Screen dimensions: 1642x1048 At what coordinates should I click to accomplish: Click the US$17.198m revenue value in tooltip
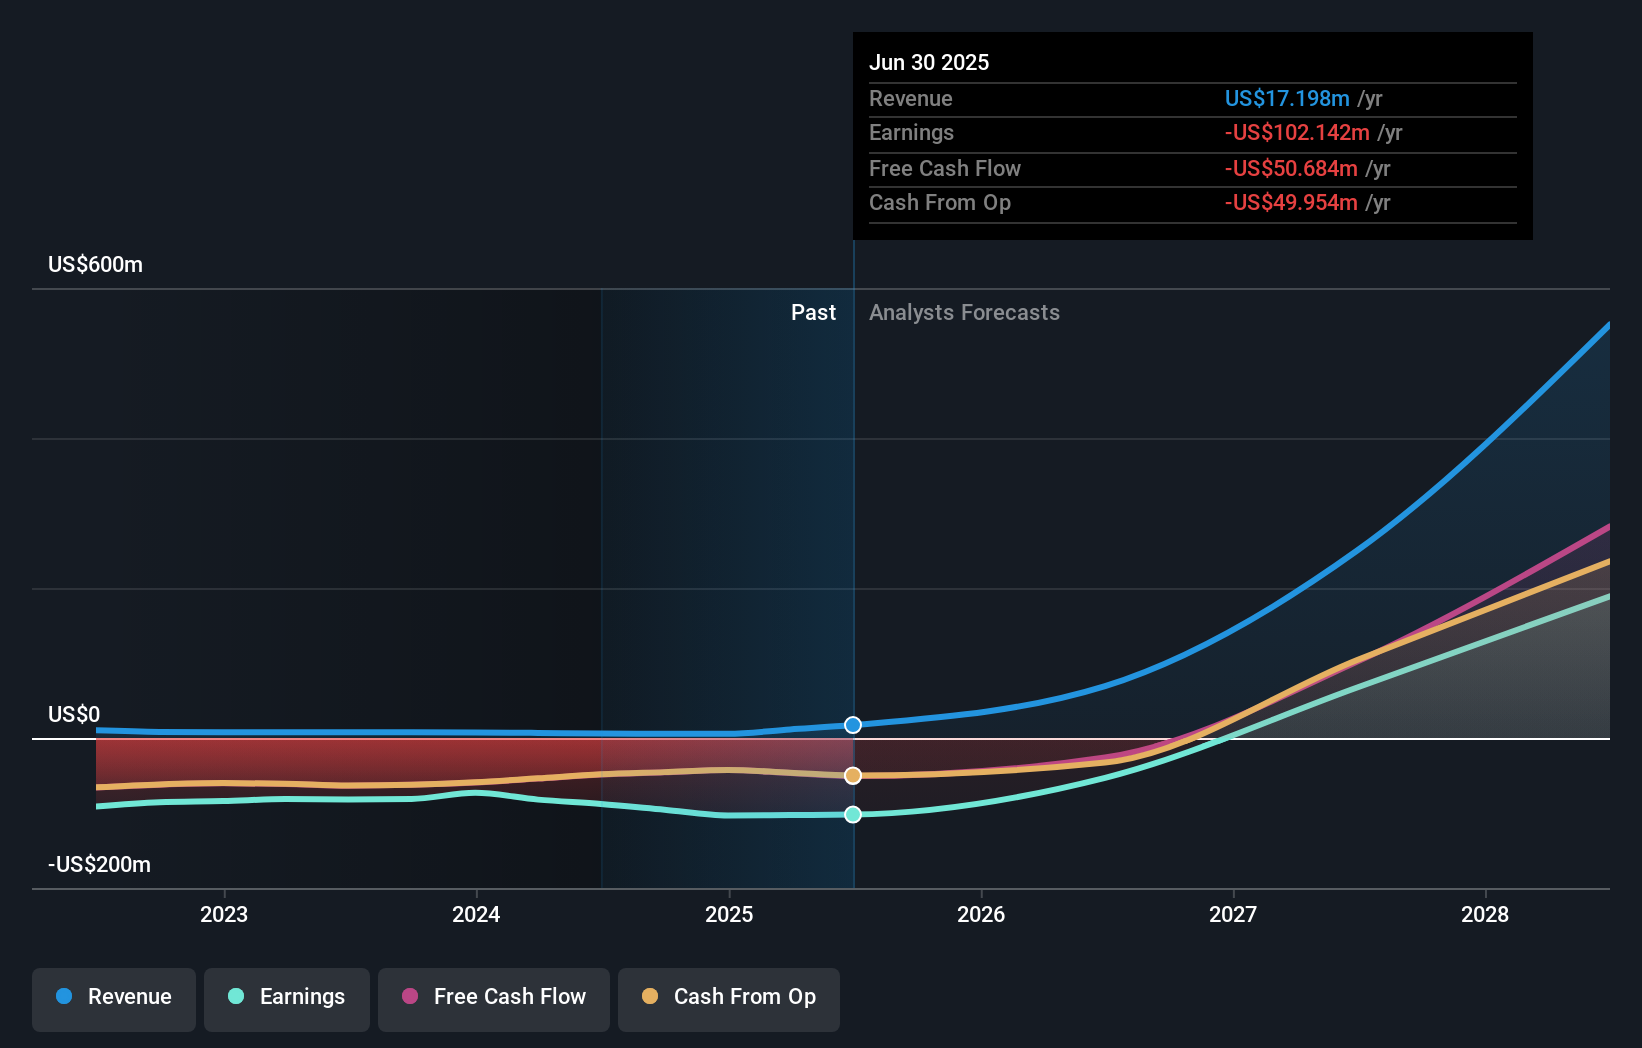point(1285,98)
